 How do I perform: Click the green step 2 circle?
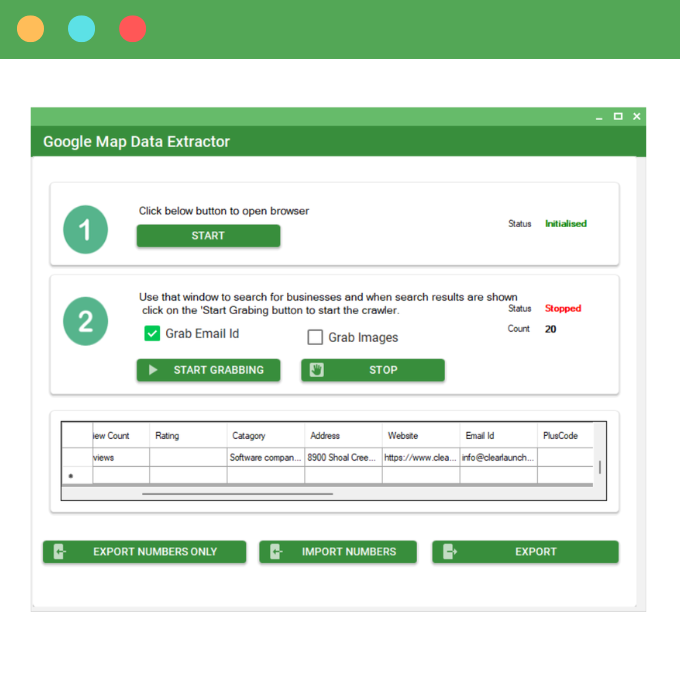[86, 321]
